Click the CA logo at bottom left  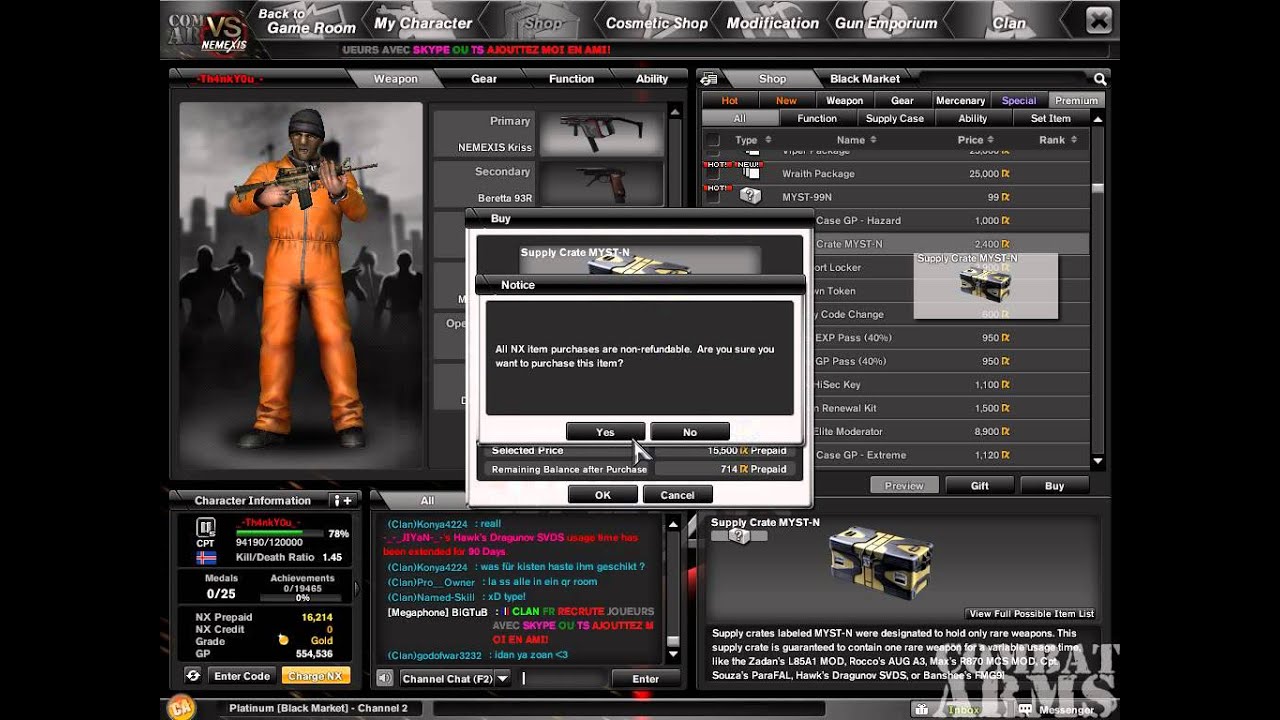(x=180, y=708)
